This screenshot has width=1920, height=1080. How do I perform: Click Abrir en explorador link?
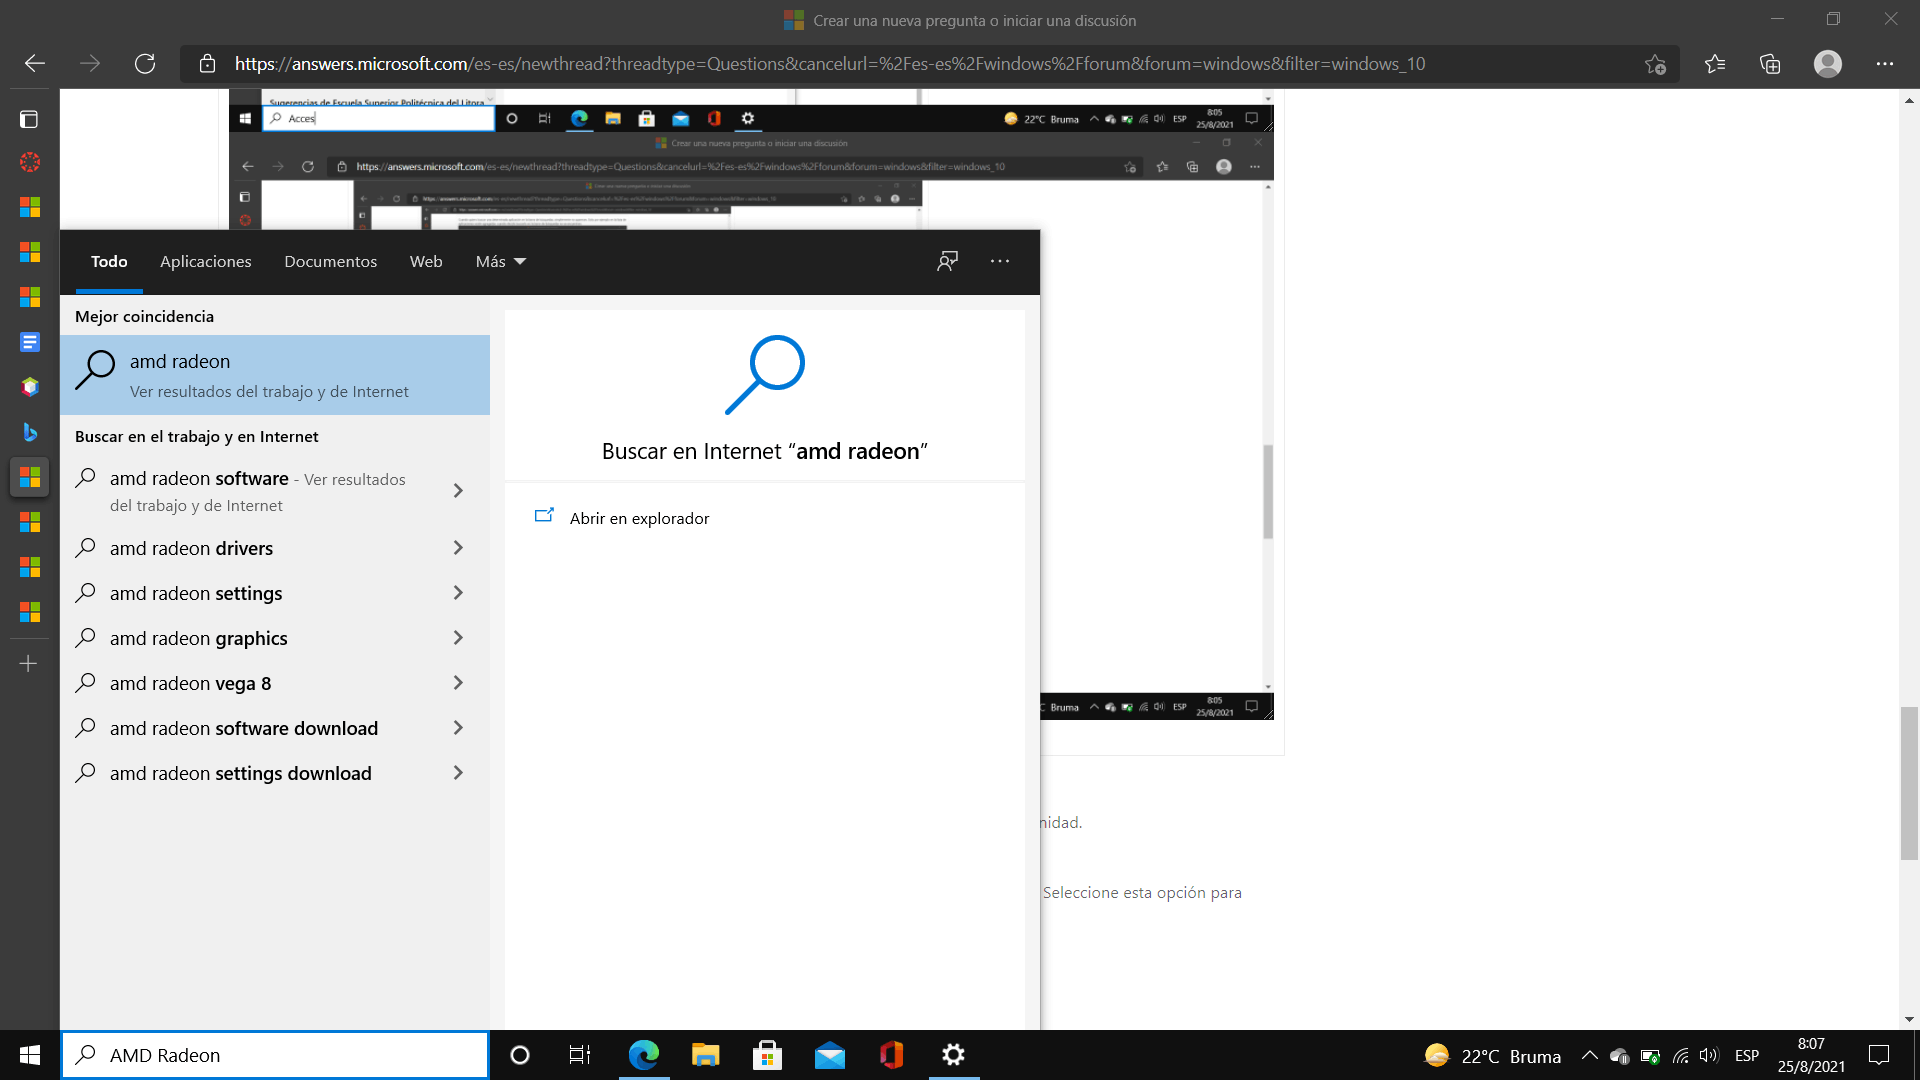639,518
